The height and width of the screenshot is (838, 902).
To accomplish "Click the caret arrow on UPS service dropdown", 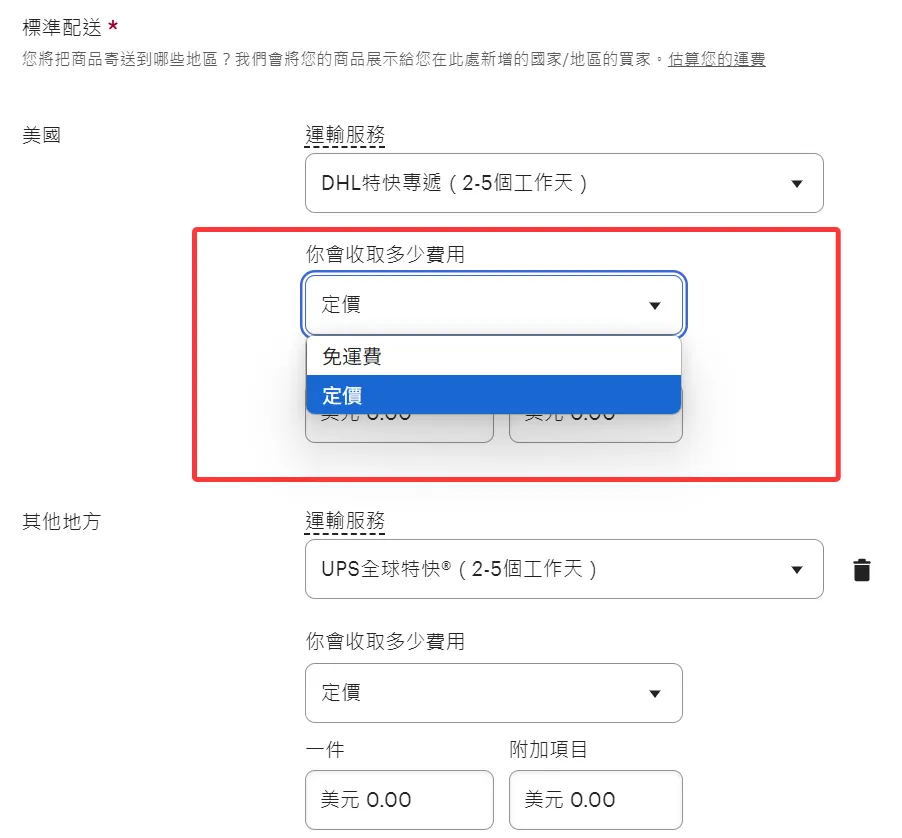I will pos(797,570).
